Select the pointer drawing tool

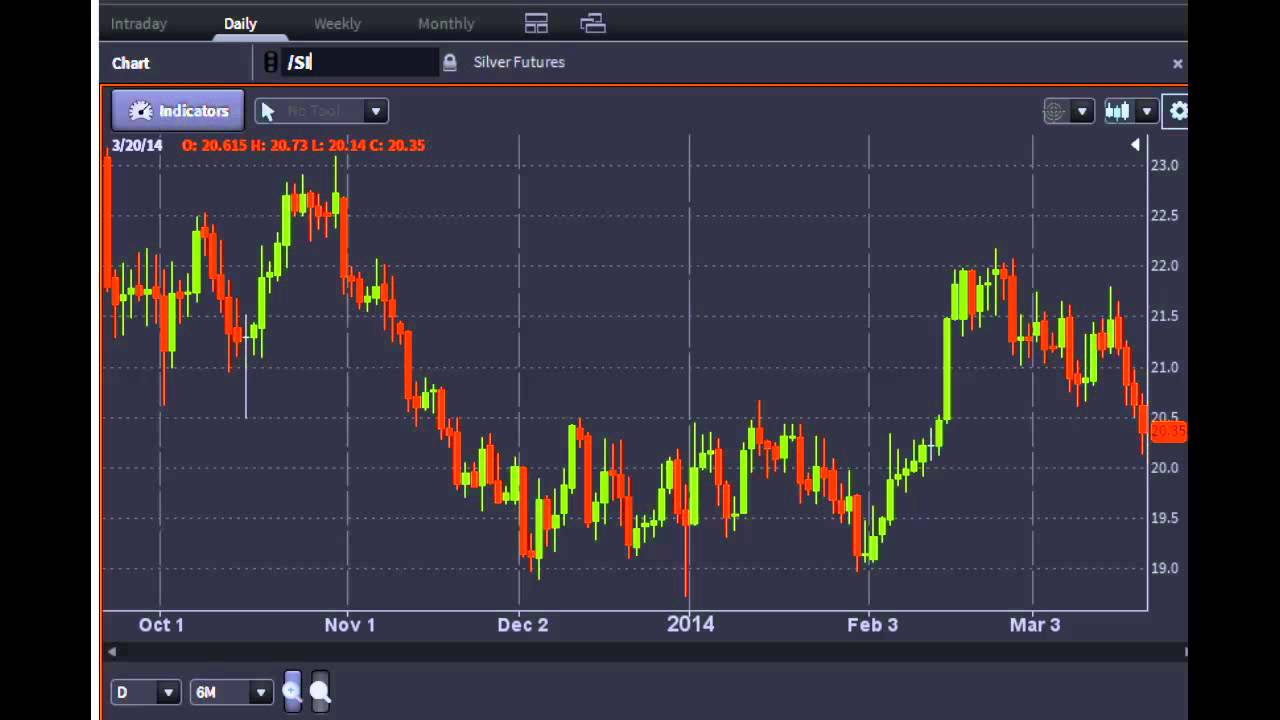268,111
